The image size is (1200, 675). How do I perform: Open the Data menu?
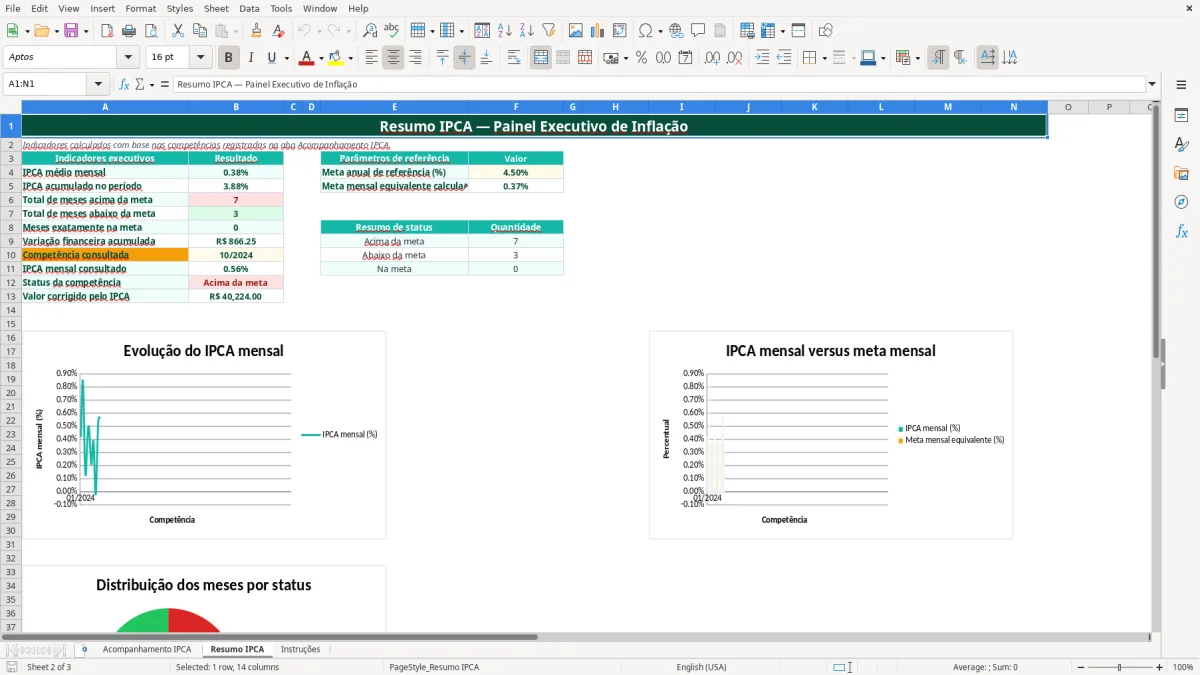[x=249, y=8]
